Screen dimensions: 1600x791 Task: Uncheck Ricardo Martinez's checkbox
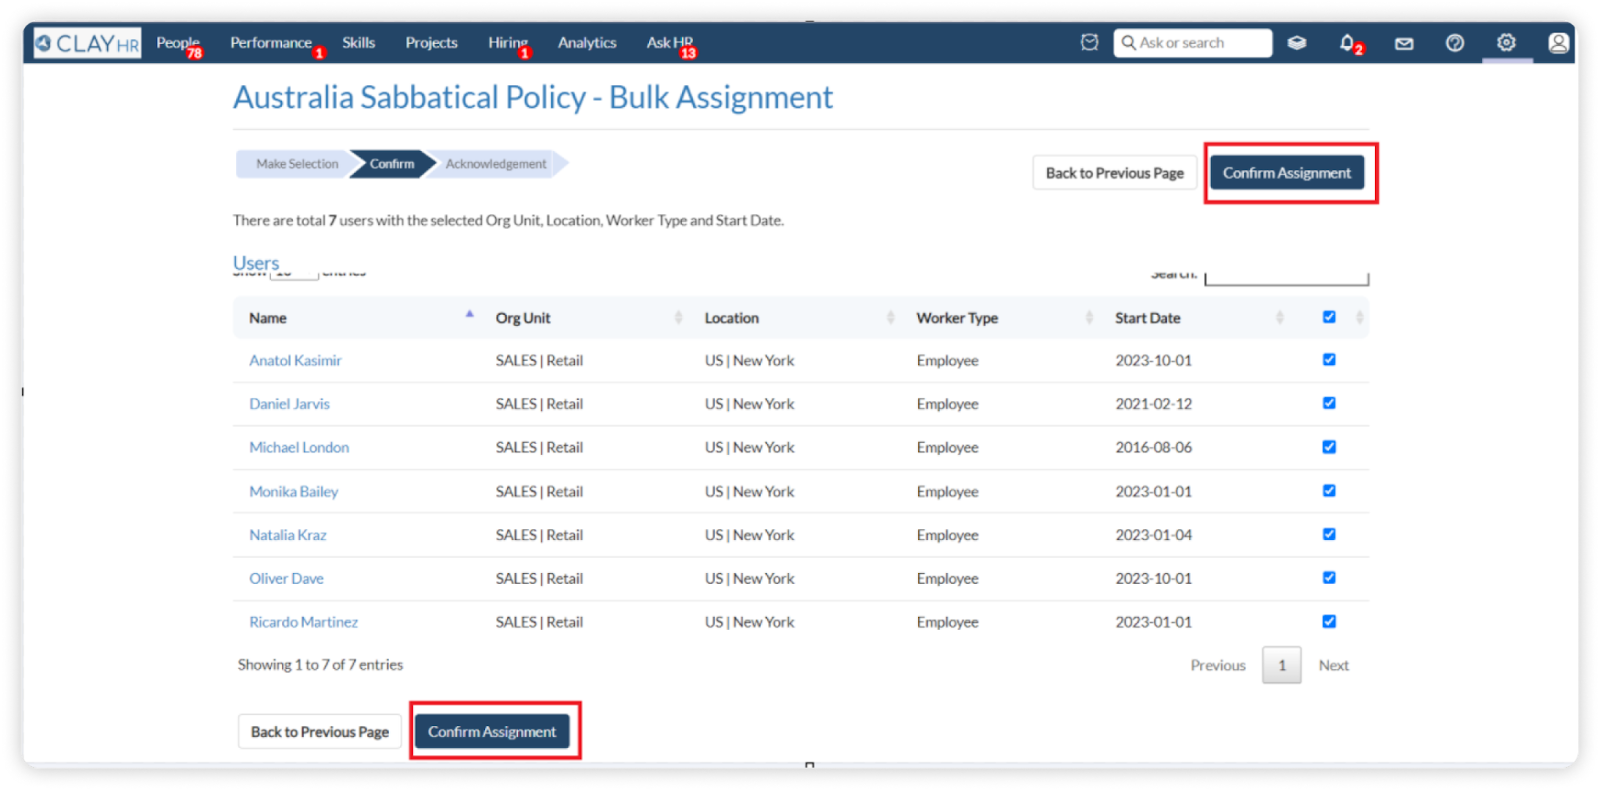point(1329,621)
